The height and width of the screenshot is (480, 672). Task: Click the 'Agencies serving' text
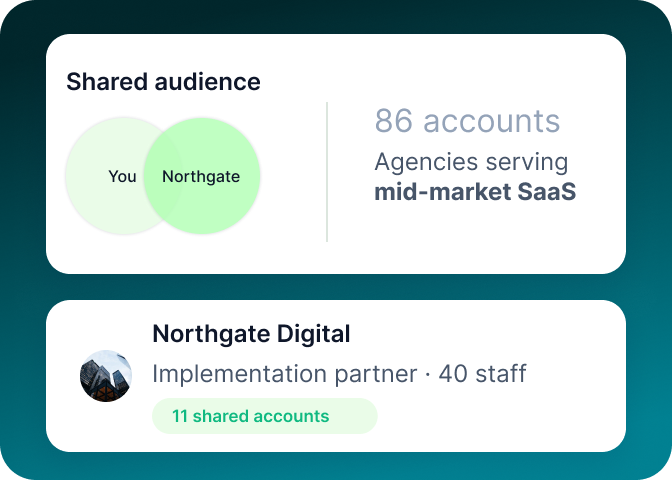pos(471,162)
